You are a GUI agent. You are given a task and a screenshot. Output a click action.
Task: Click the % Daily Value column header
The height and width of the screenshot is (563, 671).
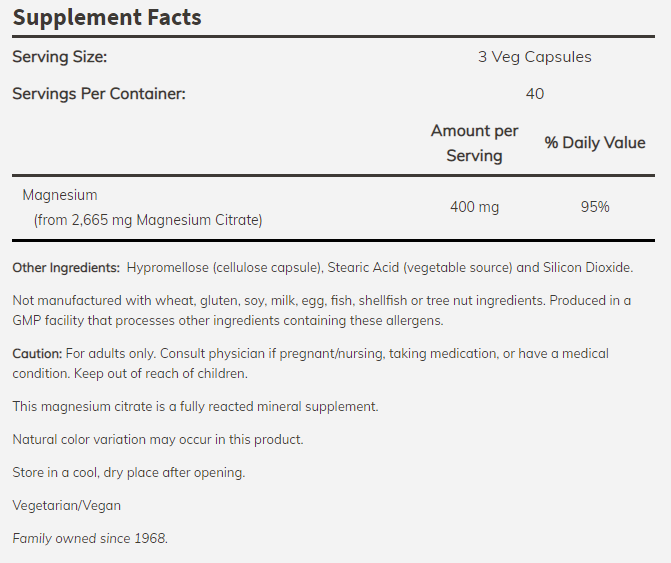[x=594, y=143]
